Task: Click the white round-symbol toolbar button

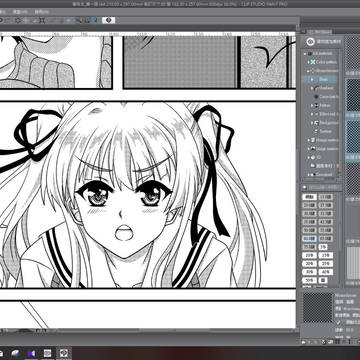Action: 108,20
